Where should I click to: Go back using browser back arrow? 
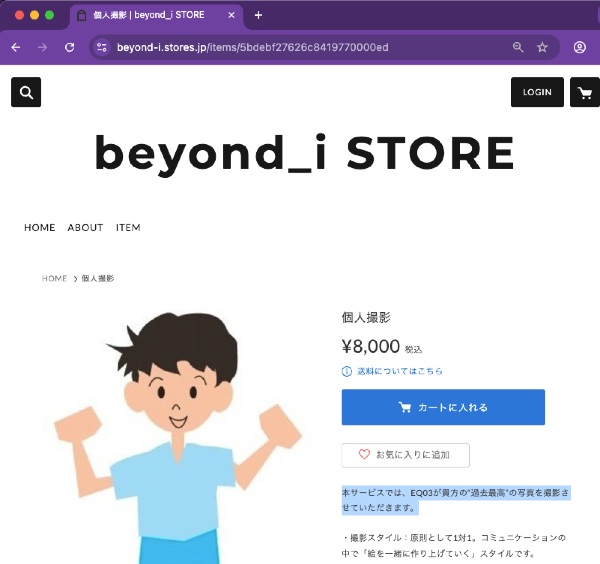[15, 47]
